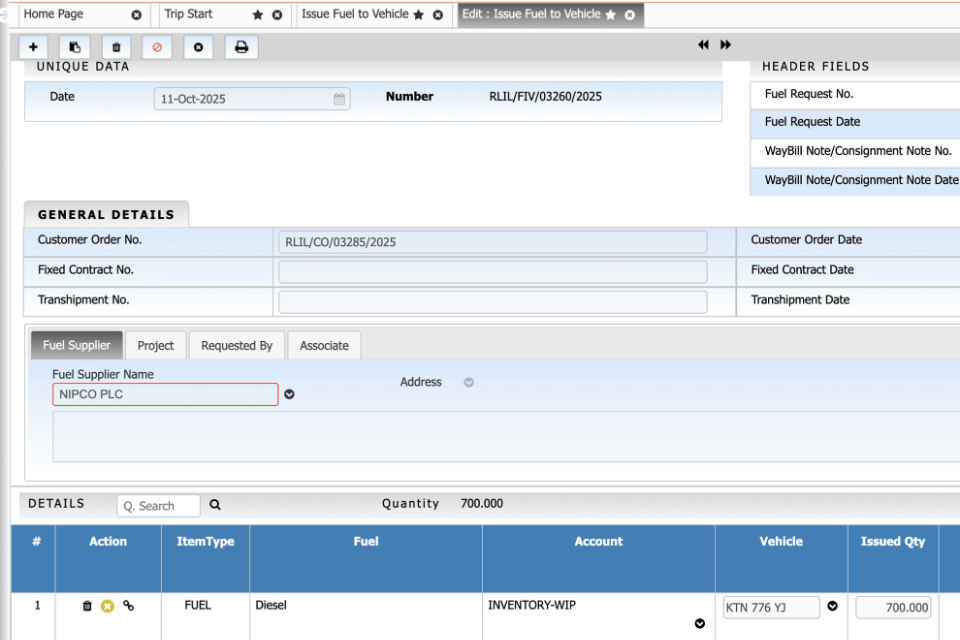Click the Details search input box
This screenshot has height=640, width=960.
[159, 506]
